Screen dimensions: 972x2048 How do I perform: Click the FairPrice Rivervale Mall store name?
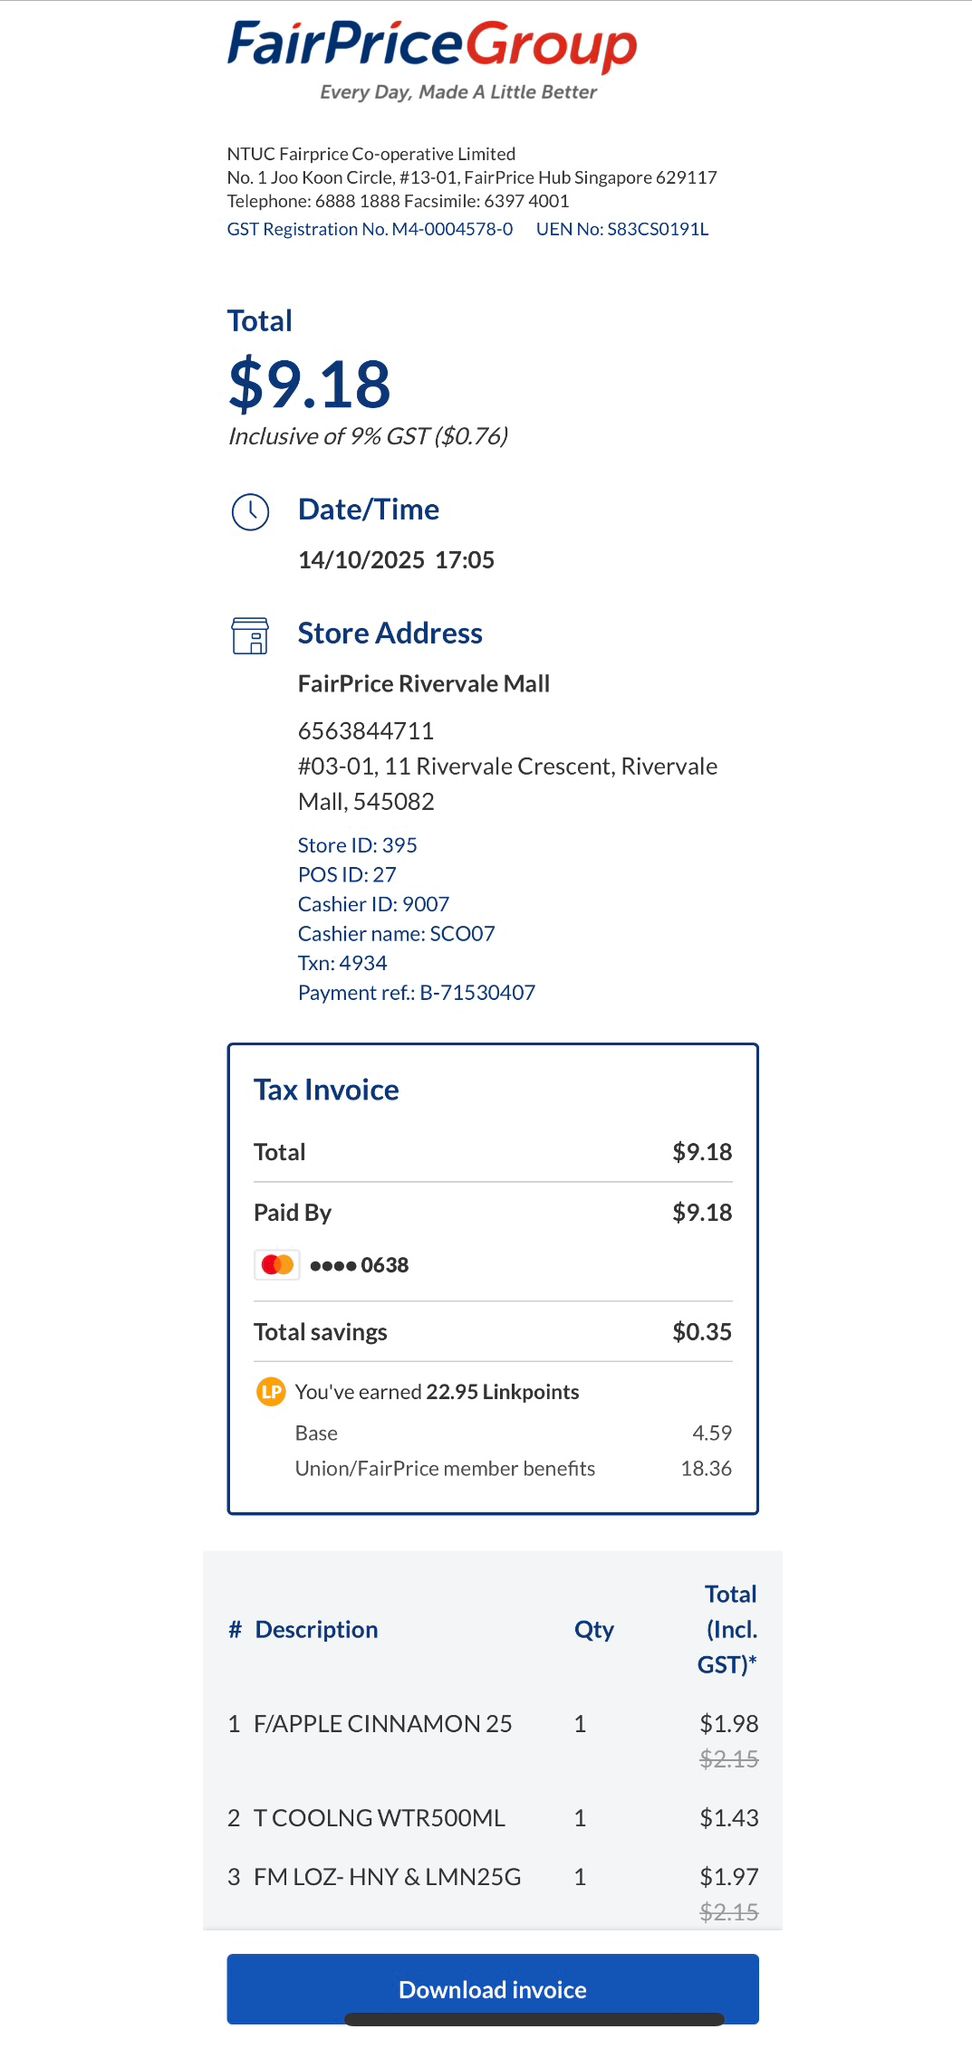tap(424, 684)
